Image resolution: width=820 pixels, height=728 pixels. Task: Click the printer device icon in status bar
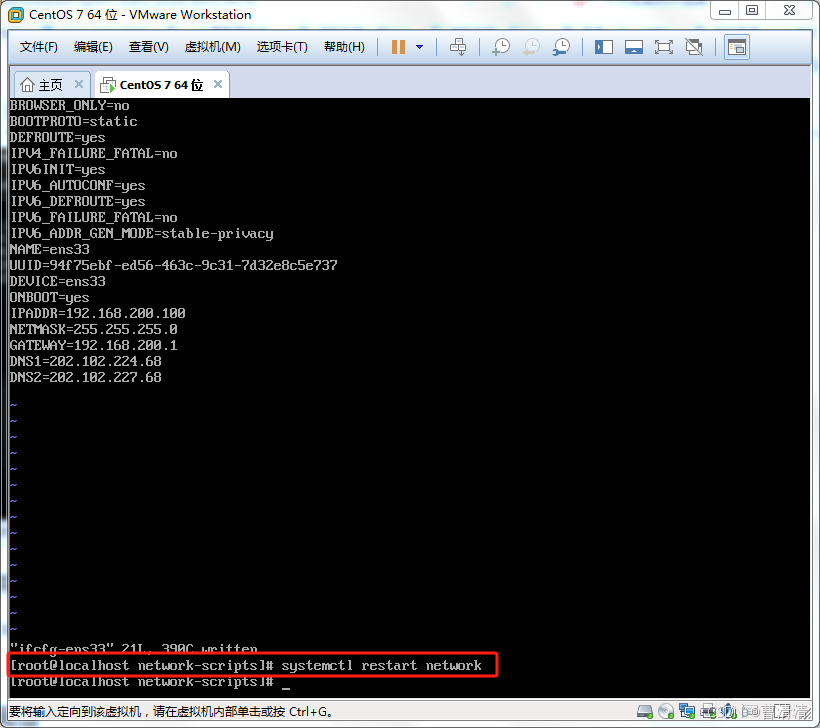706,712
